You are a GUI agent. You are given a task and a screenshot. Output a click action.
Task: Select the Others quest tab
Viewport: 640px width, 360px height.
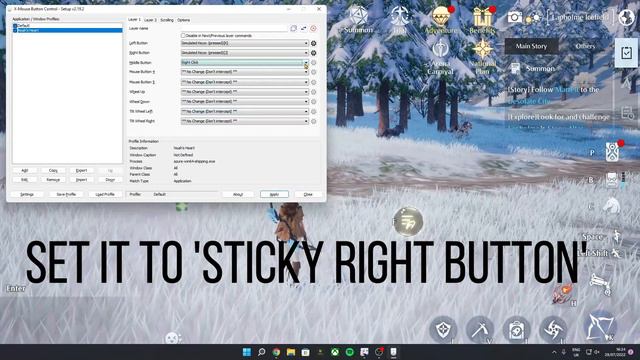tap(585, 46)
